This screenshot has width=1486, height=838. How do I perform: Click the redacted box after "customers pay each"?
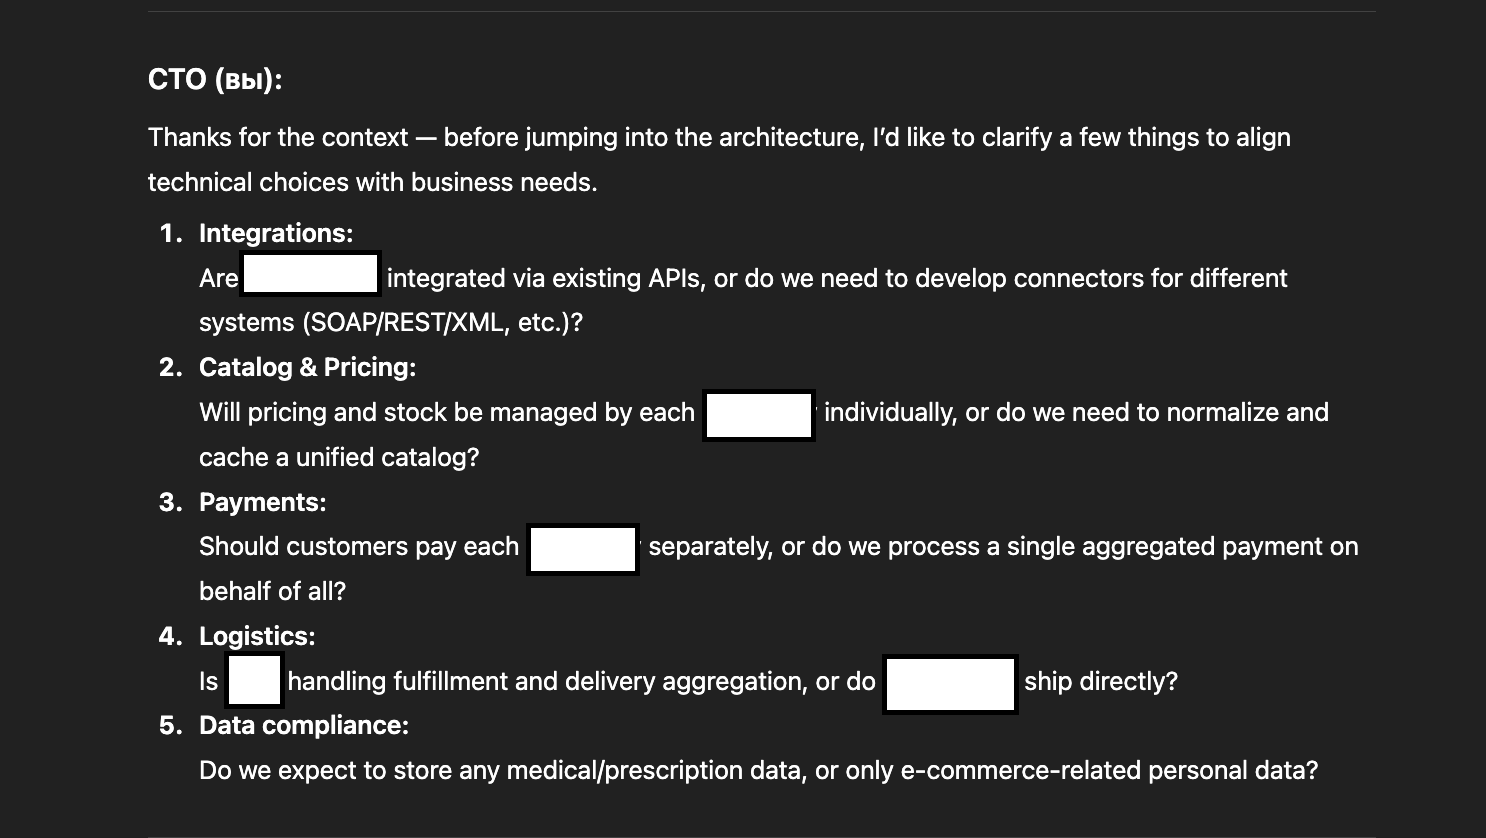[583, 549]
